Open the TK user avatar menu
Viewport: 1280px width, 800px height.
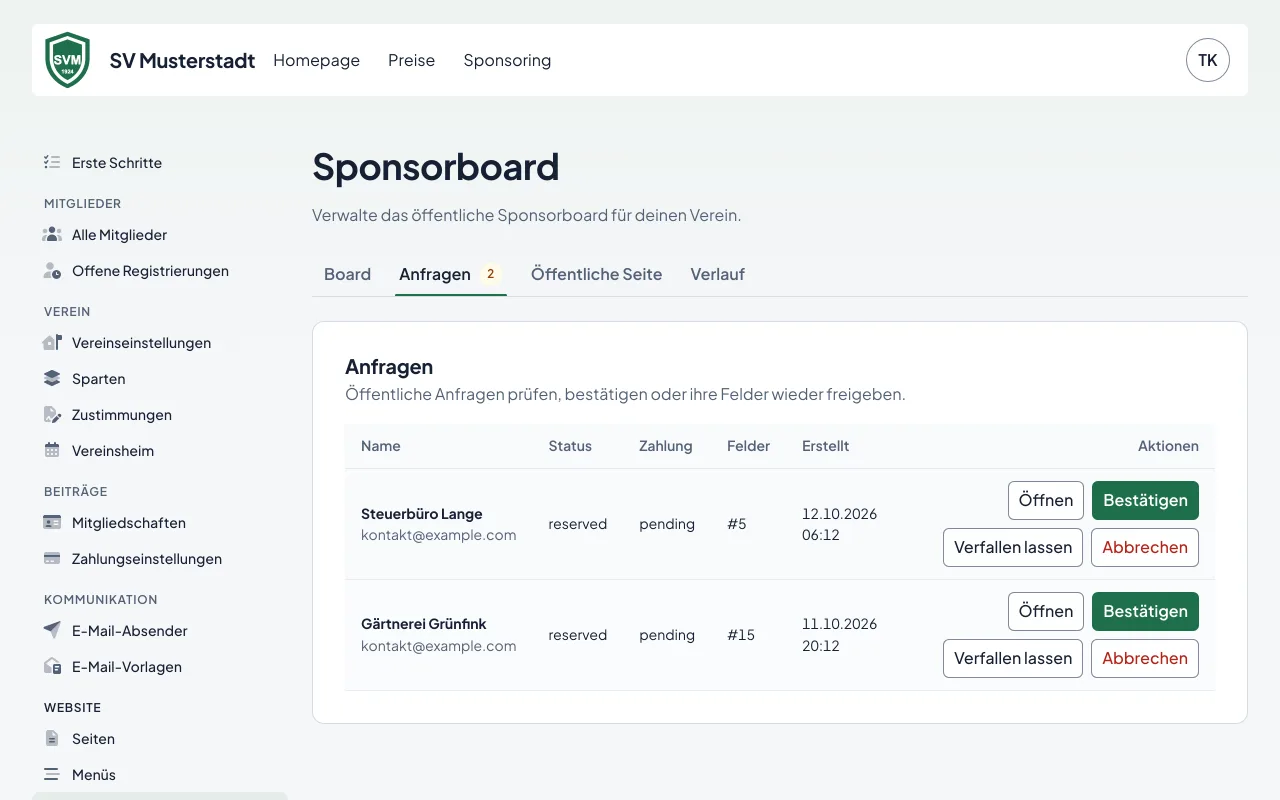1208,60
